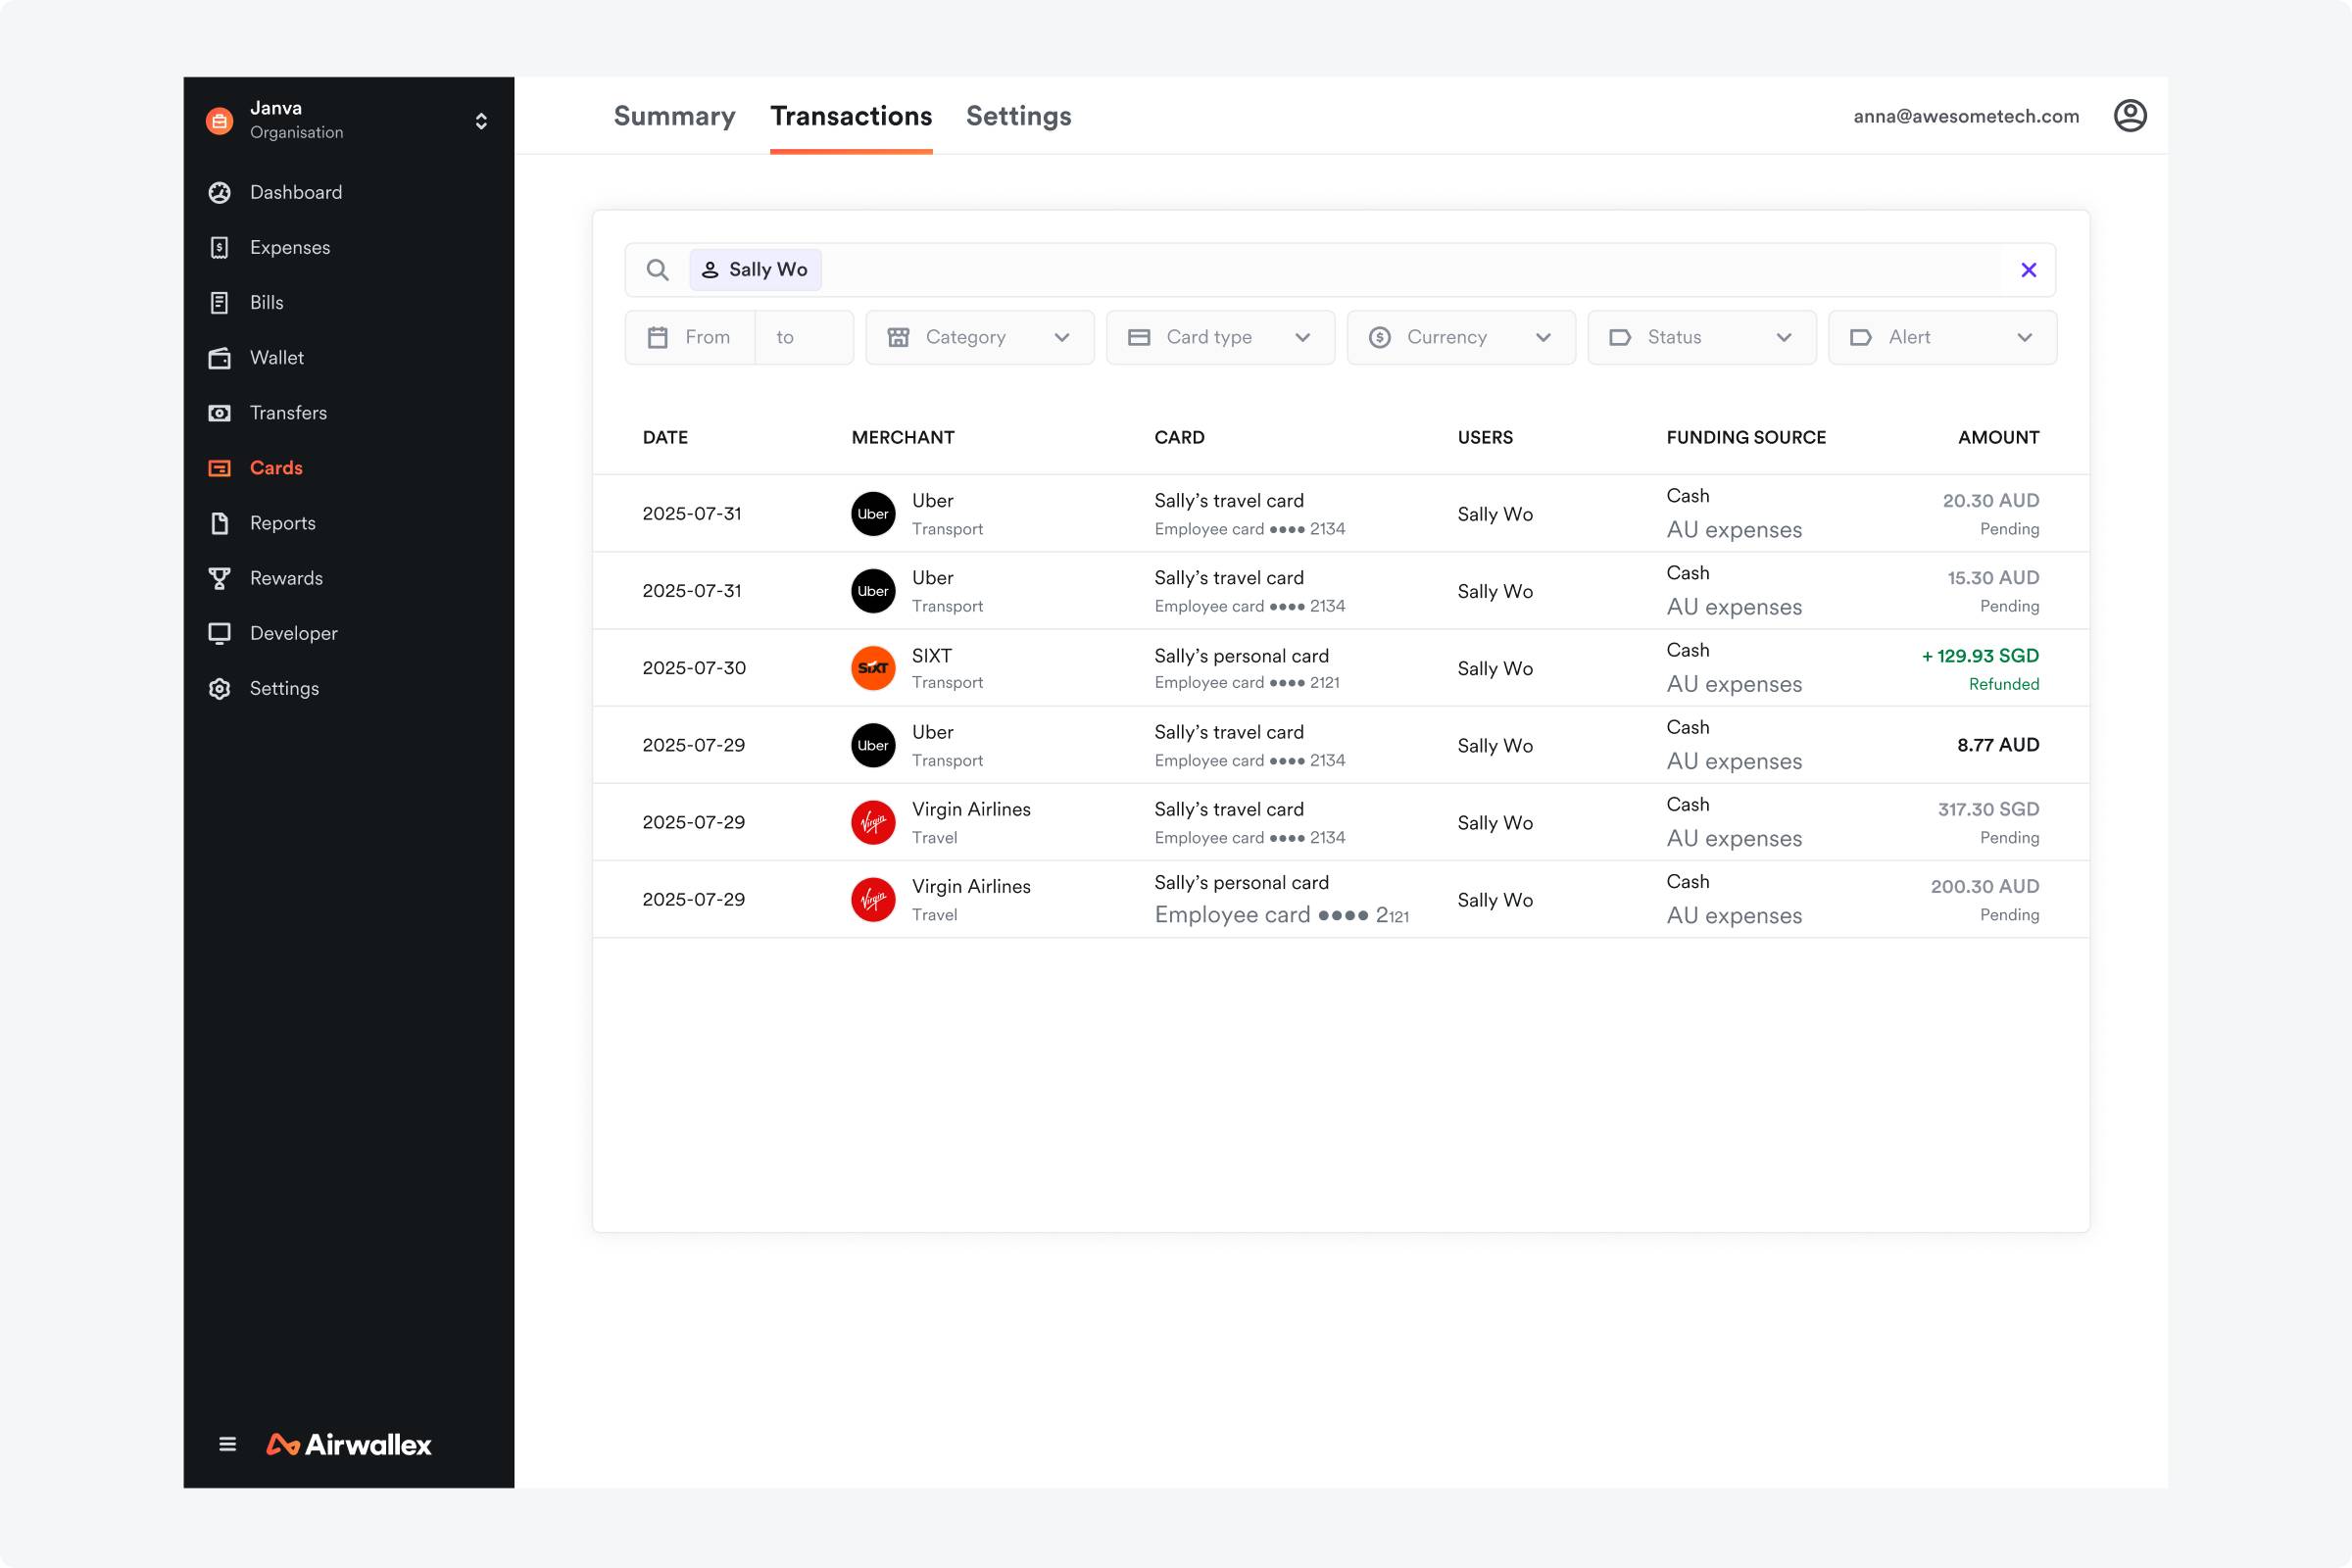
Task: Collapse the sidebar with the hamburger icon
Action: 227,1444
